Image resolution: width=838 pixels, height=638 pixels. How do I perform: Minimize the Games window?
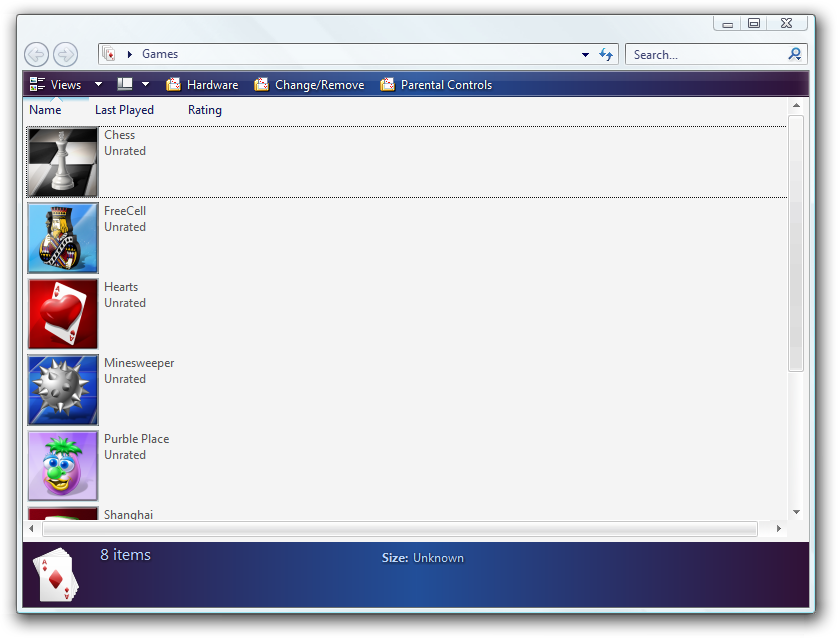point(727,24)
